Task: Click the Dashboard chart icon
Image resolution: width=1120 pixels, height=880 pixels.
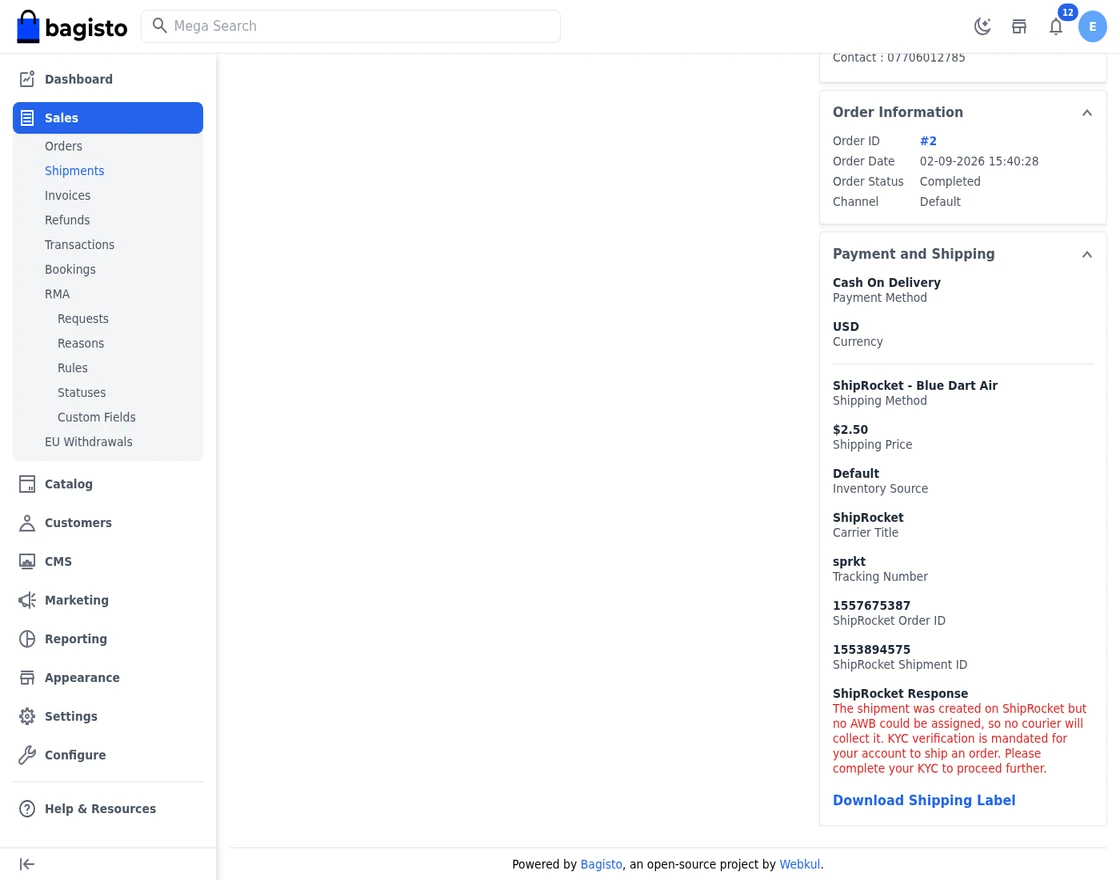Action: click(x=27, y=79)
